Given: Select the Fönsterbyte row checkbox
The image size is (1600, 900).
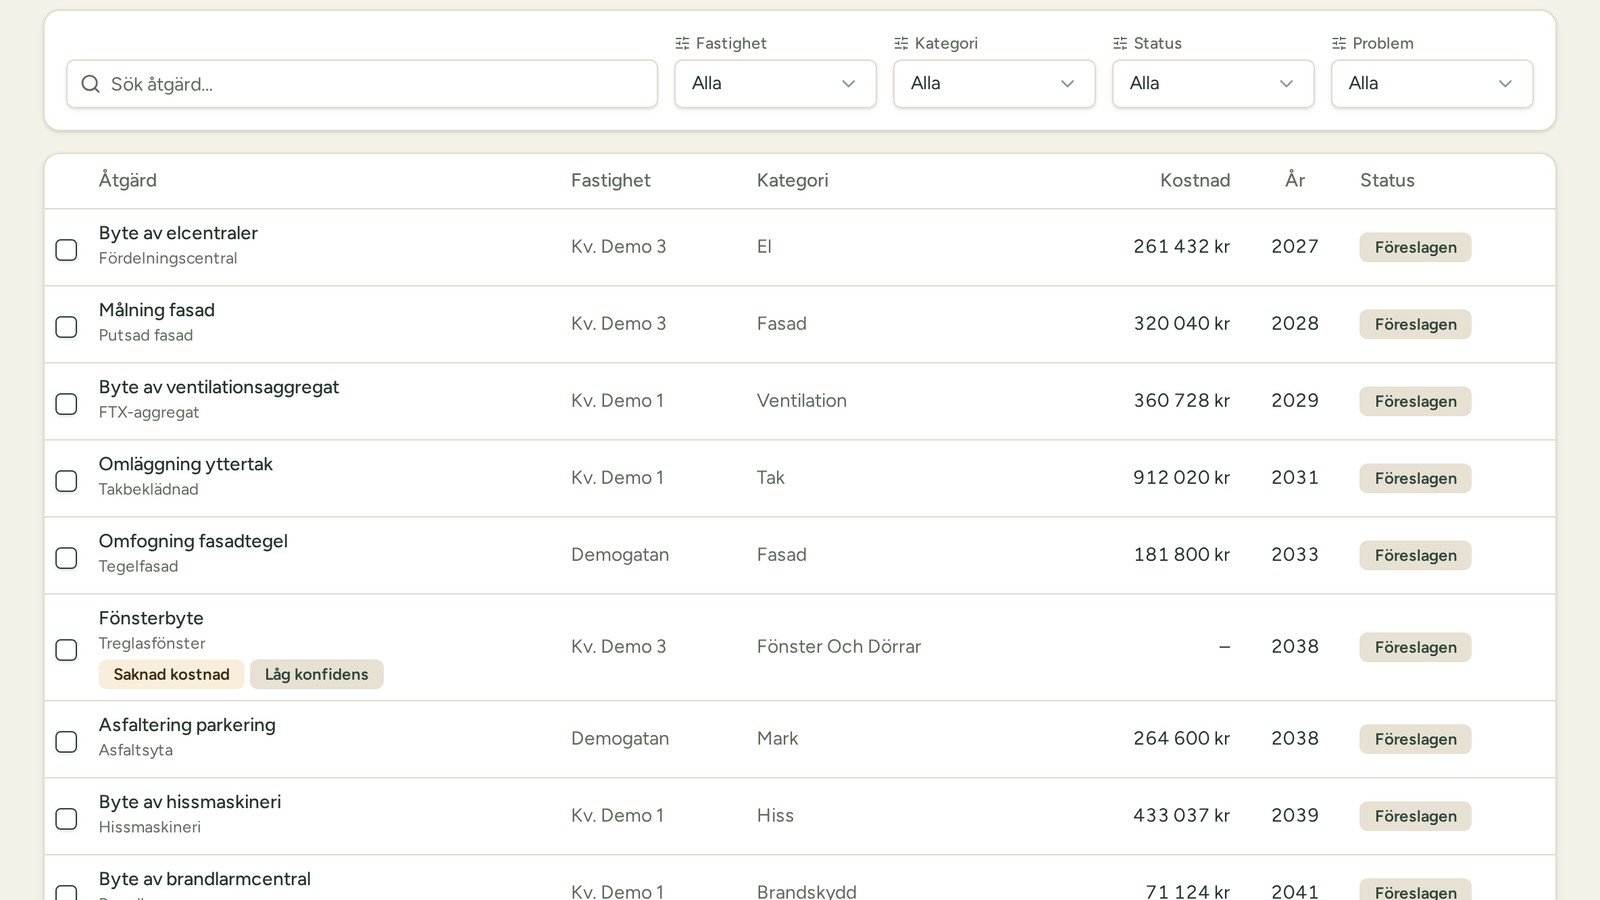Looking at the screenshot, I should point(66,649).
